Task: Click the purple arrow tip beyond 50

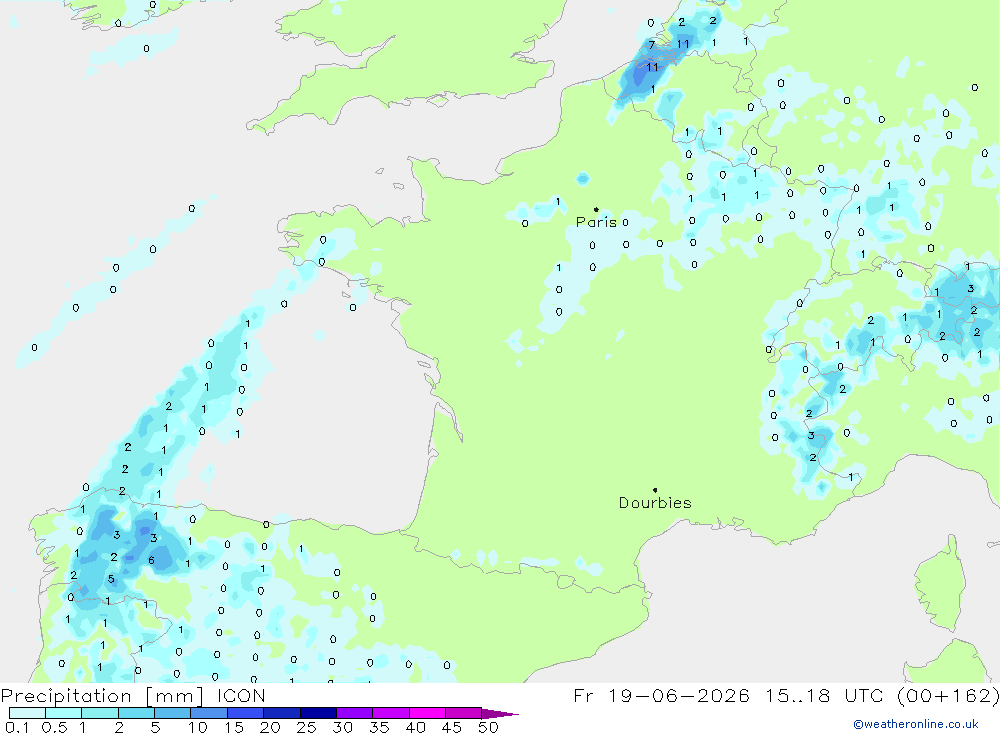Action: [499, 714]
